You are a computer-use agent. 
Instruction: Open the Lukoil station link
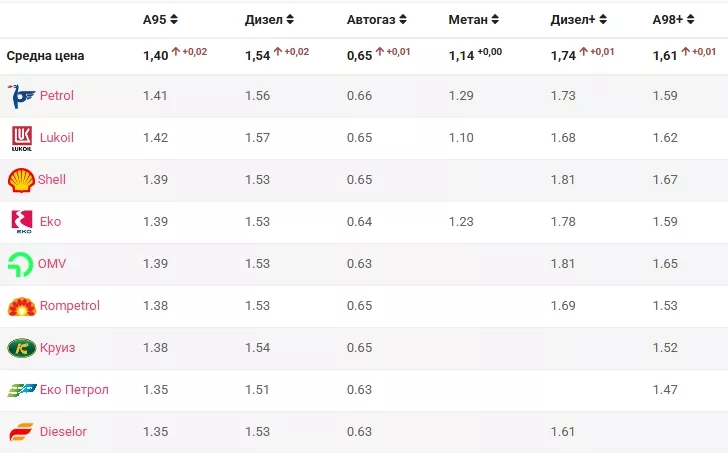tap(57, 138)
